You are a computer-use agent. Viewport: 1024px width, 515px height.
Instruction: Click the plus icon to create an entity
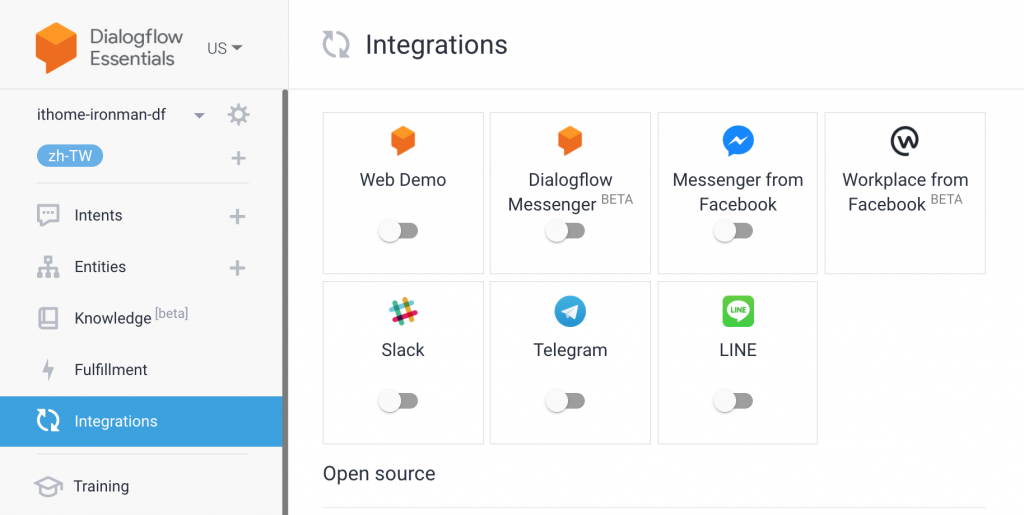tap(238, 268)
